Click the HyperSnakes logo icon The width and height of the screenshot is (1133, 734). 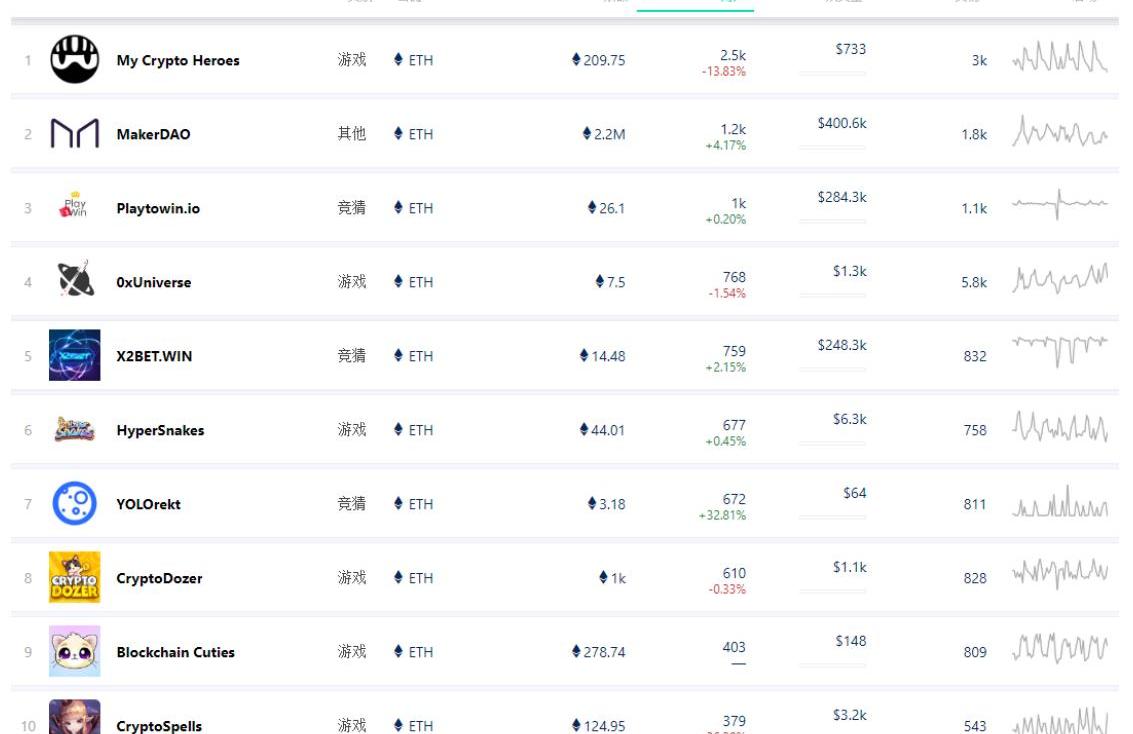pos(75,430)
